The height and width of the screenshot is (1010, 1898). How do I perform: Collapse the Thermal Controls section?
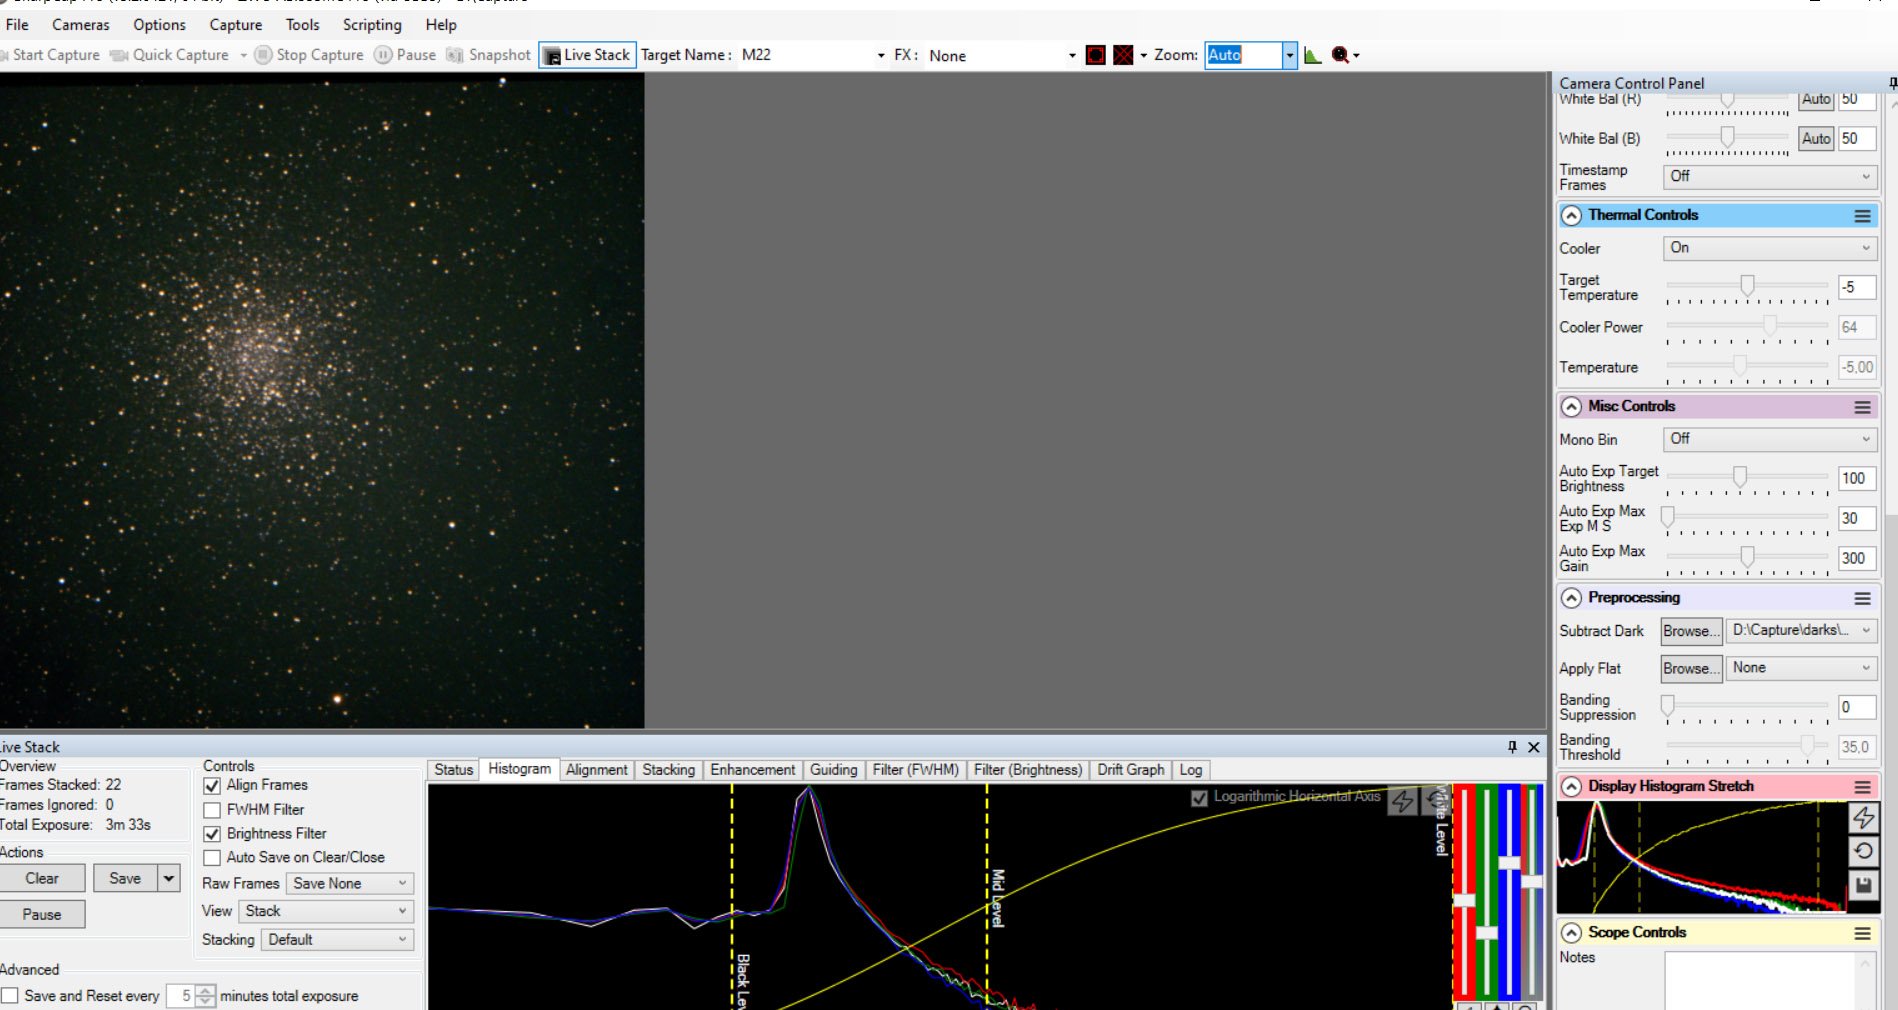tap(1572, 216)
